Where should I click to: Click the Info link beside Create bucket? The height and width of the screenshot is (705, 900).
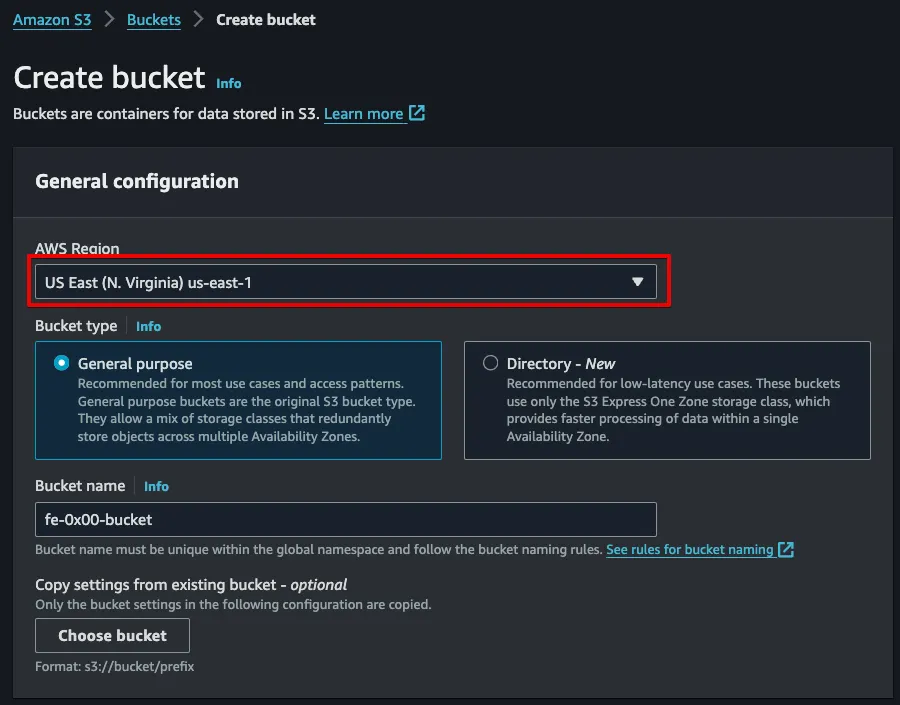pyautogui.click(x=228, y=83)
